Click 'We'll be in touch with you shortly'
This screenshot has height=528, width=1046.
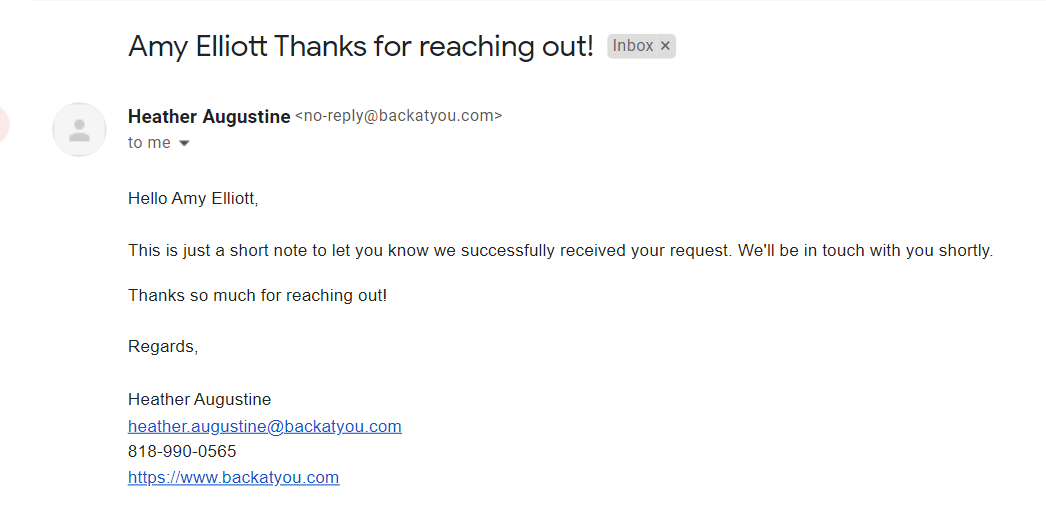(864, 250)
